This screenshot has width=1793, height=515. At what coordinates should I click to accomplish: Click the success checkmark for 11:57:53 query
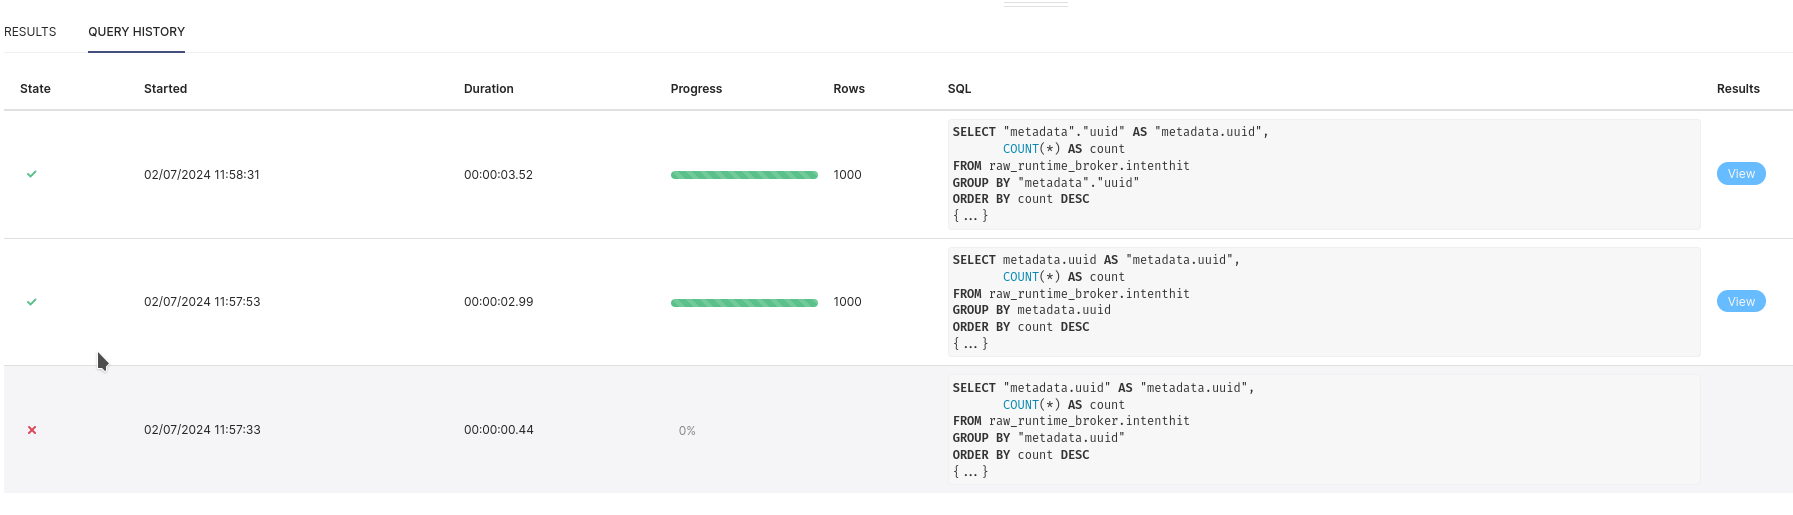(32, 302)
